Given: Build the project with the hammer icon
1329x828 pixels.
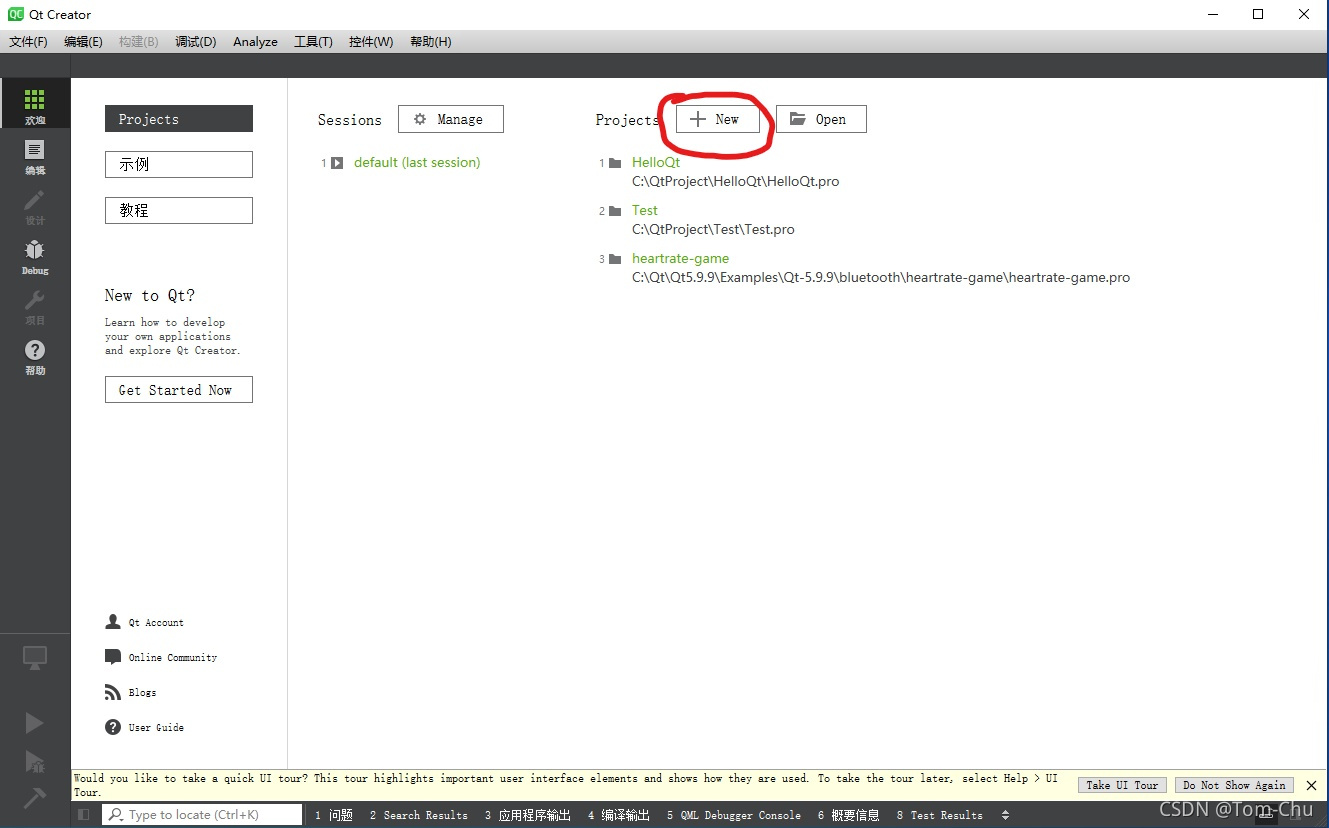Looking at the screenshot, I should point(35,796).
